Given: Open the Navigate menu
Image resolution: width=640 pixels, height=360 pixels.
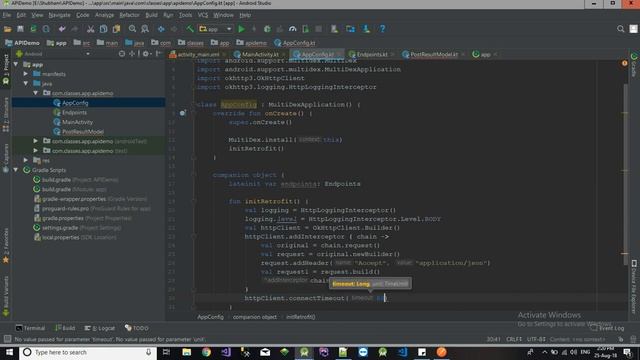Looking at the screenshot, I should click(x=60, y=15).
